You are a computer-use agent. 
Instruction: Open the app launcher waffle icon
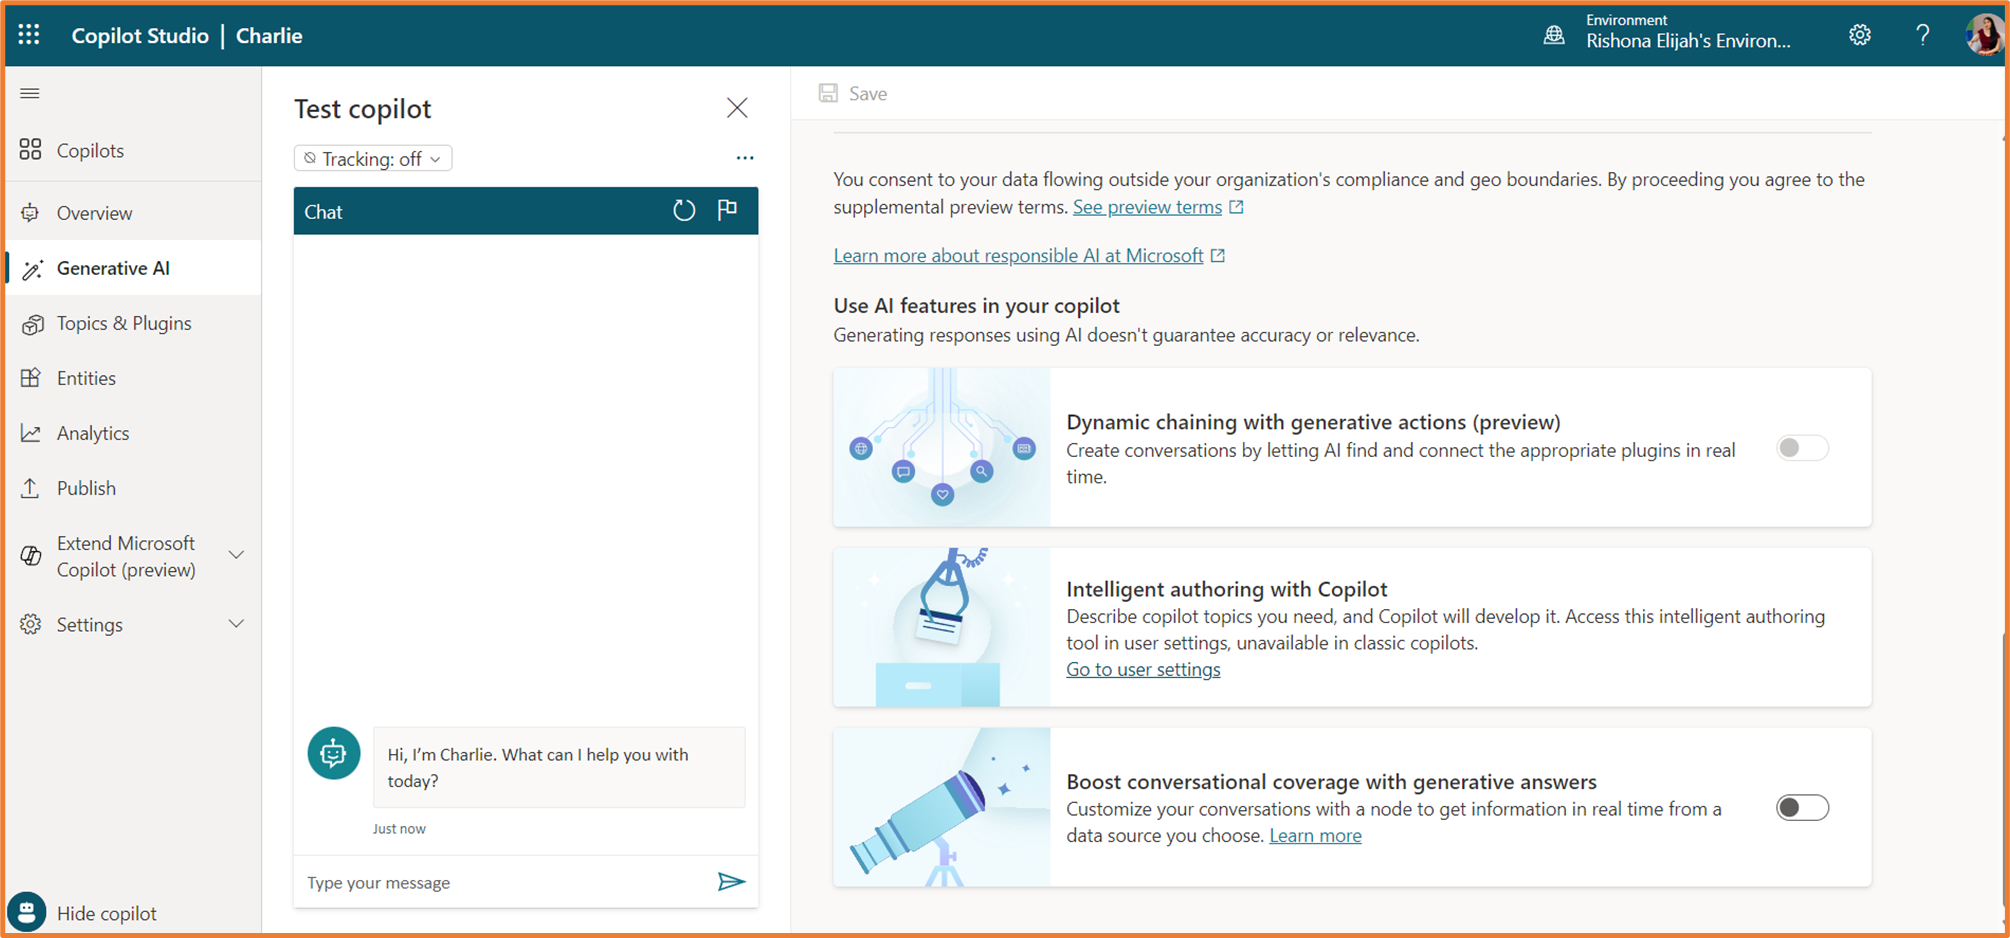coord(29,35)
